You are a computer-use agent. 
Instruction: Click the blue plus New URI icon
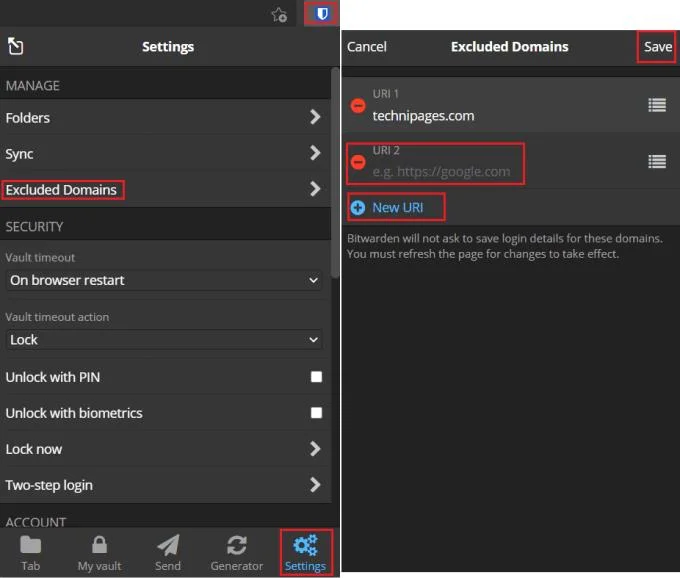click(358, 208)
